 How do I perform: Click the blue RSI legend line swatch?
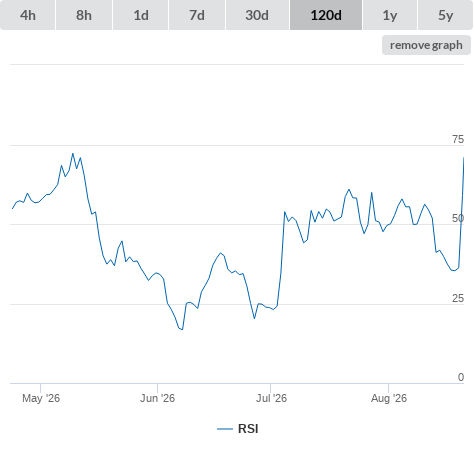coord(225,429)
